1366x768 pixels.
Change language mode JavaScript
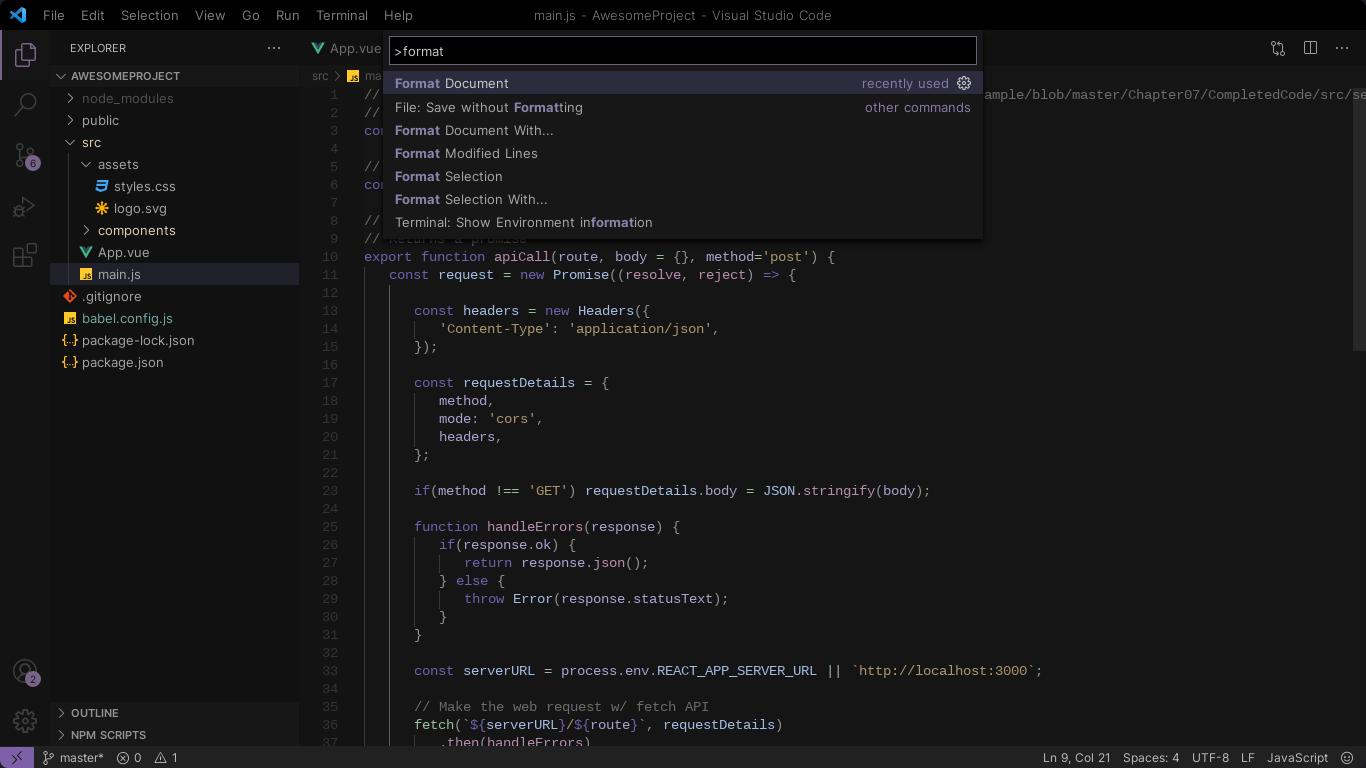pos(1297,757)
